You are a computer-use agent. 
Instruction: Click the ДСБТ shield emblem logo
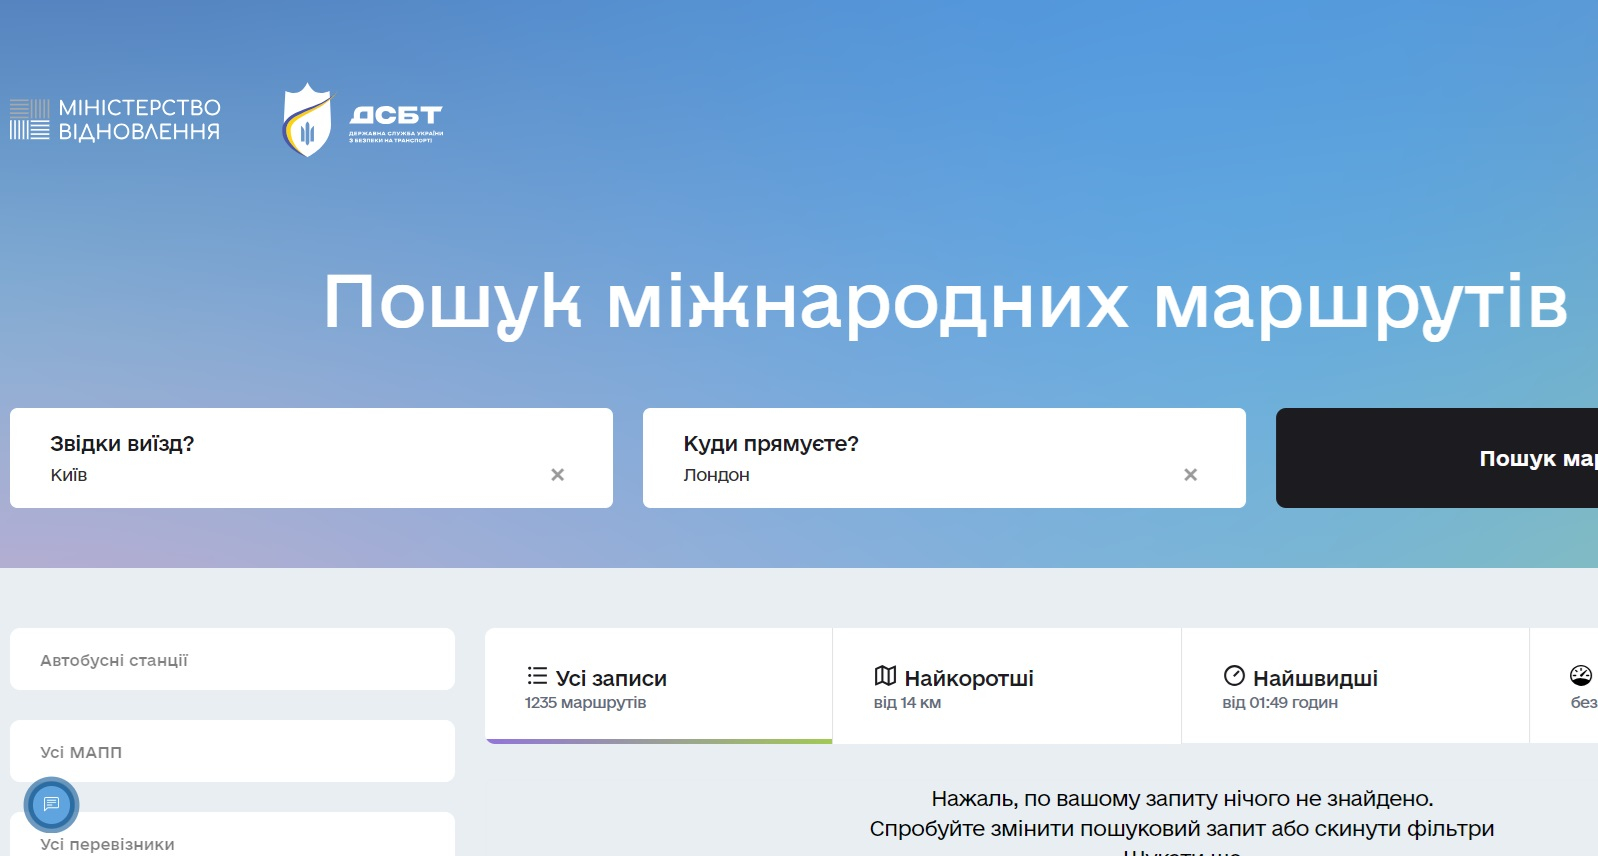pyautogui.click(x=307, y=120)
